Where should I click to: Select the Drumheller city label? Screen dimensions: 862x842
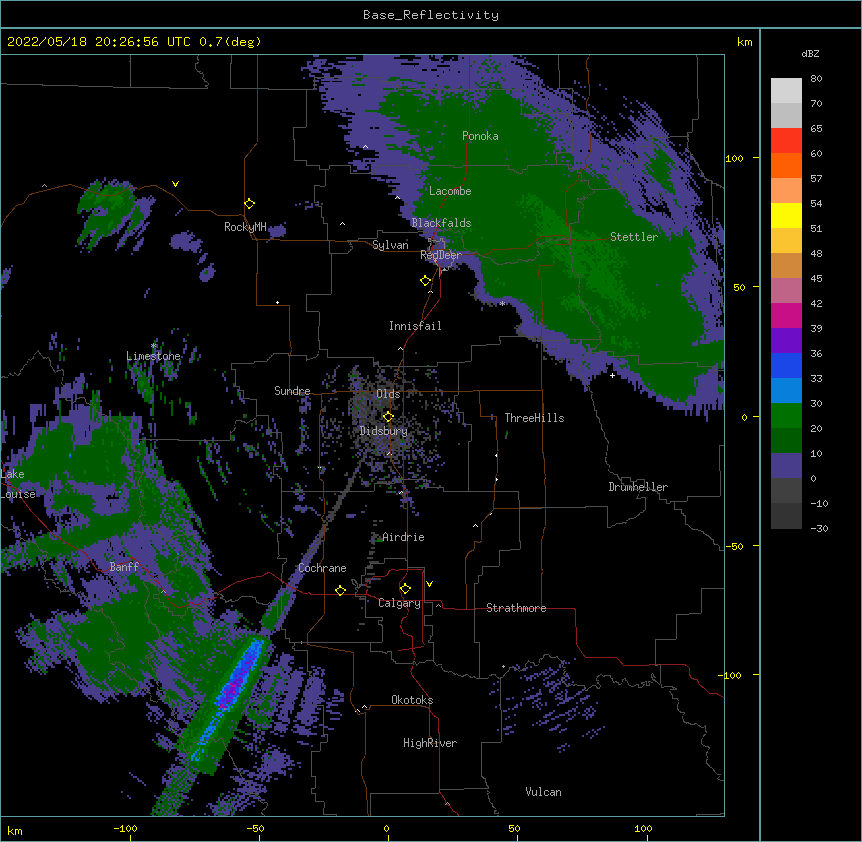638,487
